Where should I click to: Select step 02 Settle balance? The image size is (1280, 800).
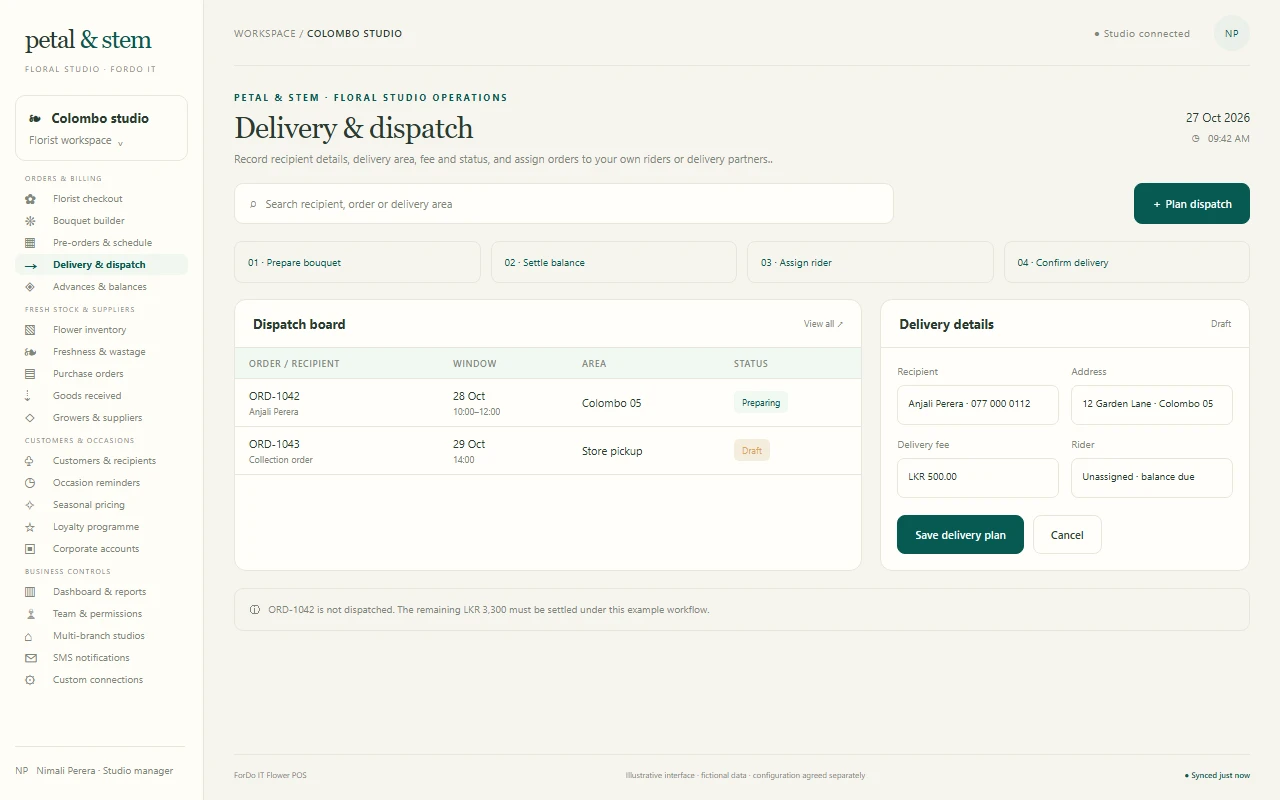[614, 262]
